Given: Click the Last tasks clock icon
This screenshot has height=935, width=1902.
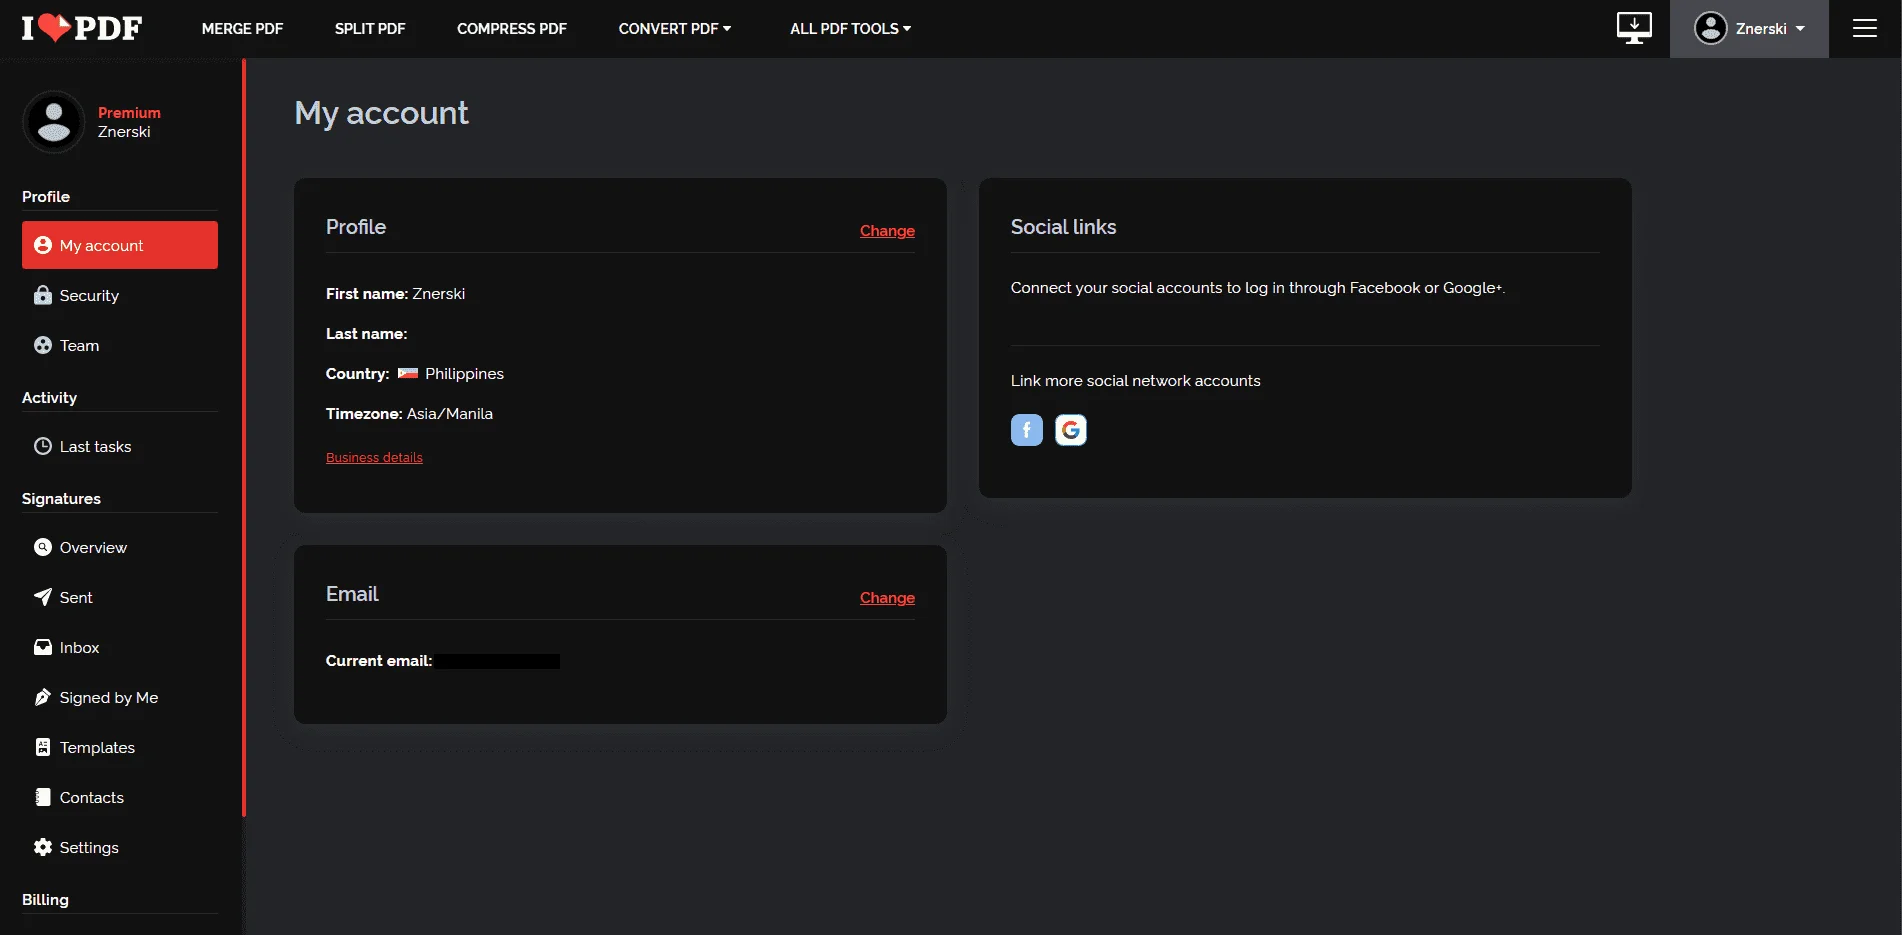Looking at the screenshot, I should (x=43, y=446).
